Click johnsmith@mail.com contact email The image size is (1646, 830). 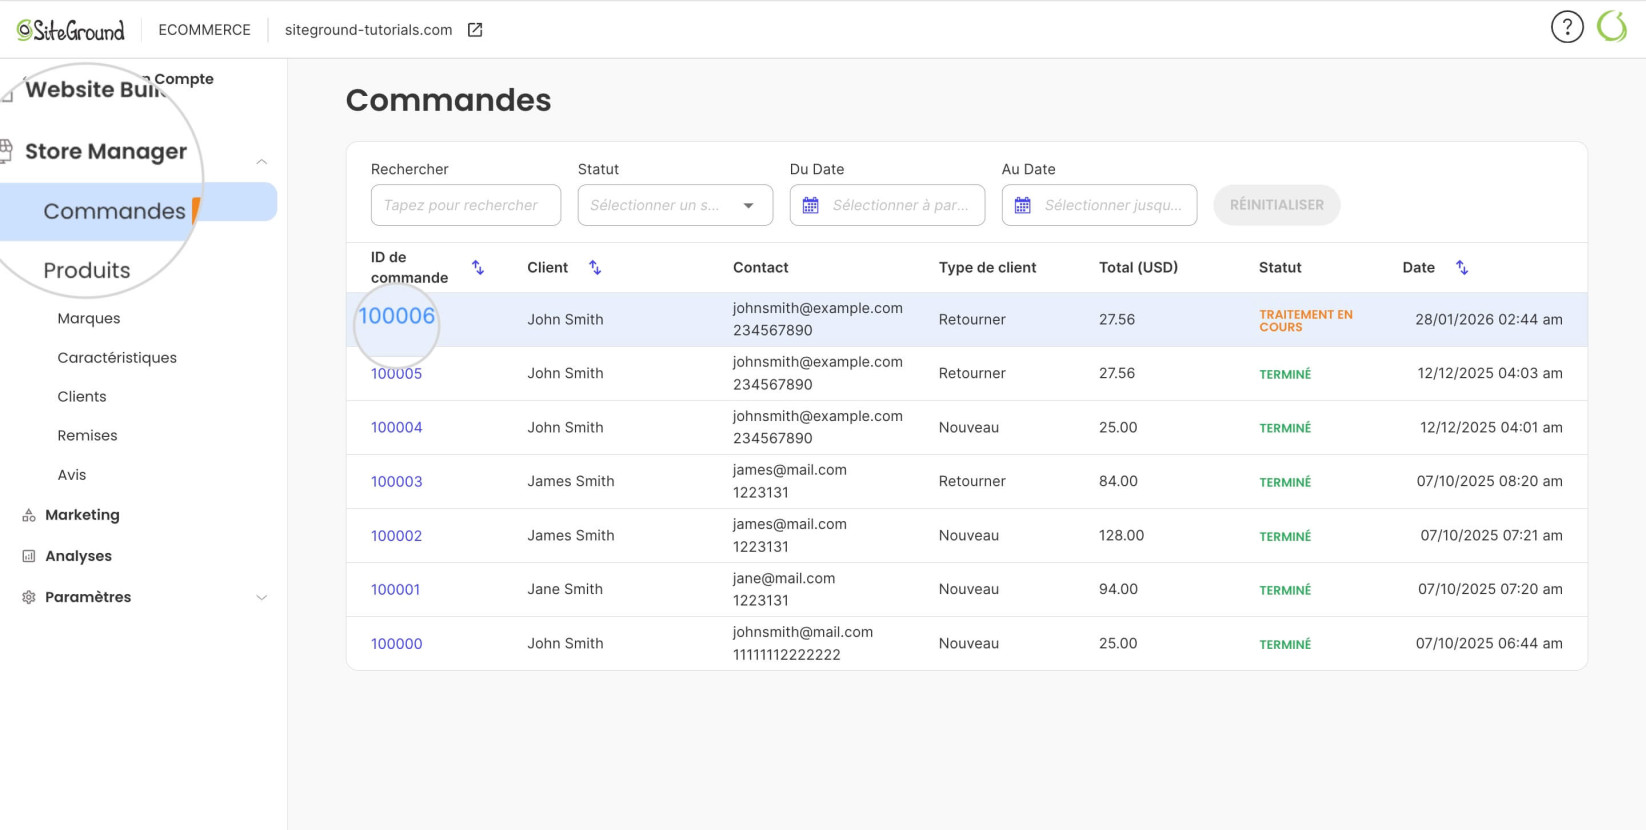(x=803, y=632)
